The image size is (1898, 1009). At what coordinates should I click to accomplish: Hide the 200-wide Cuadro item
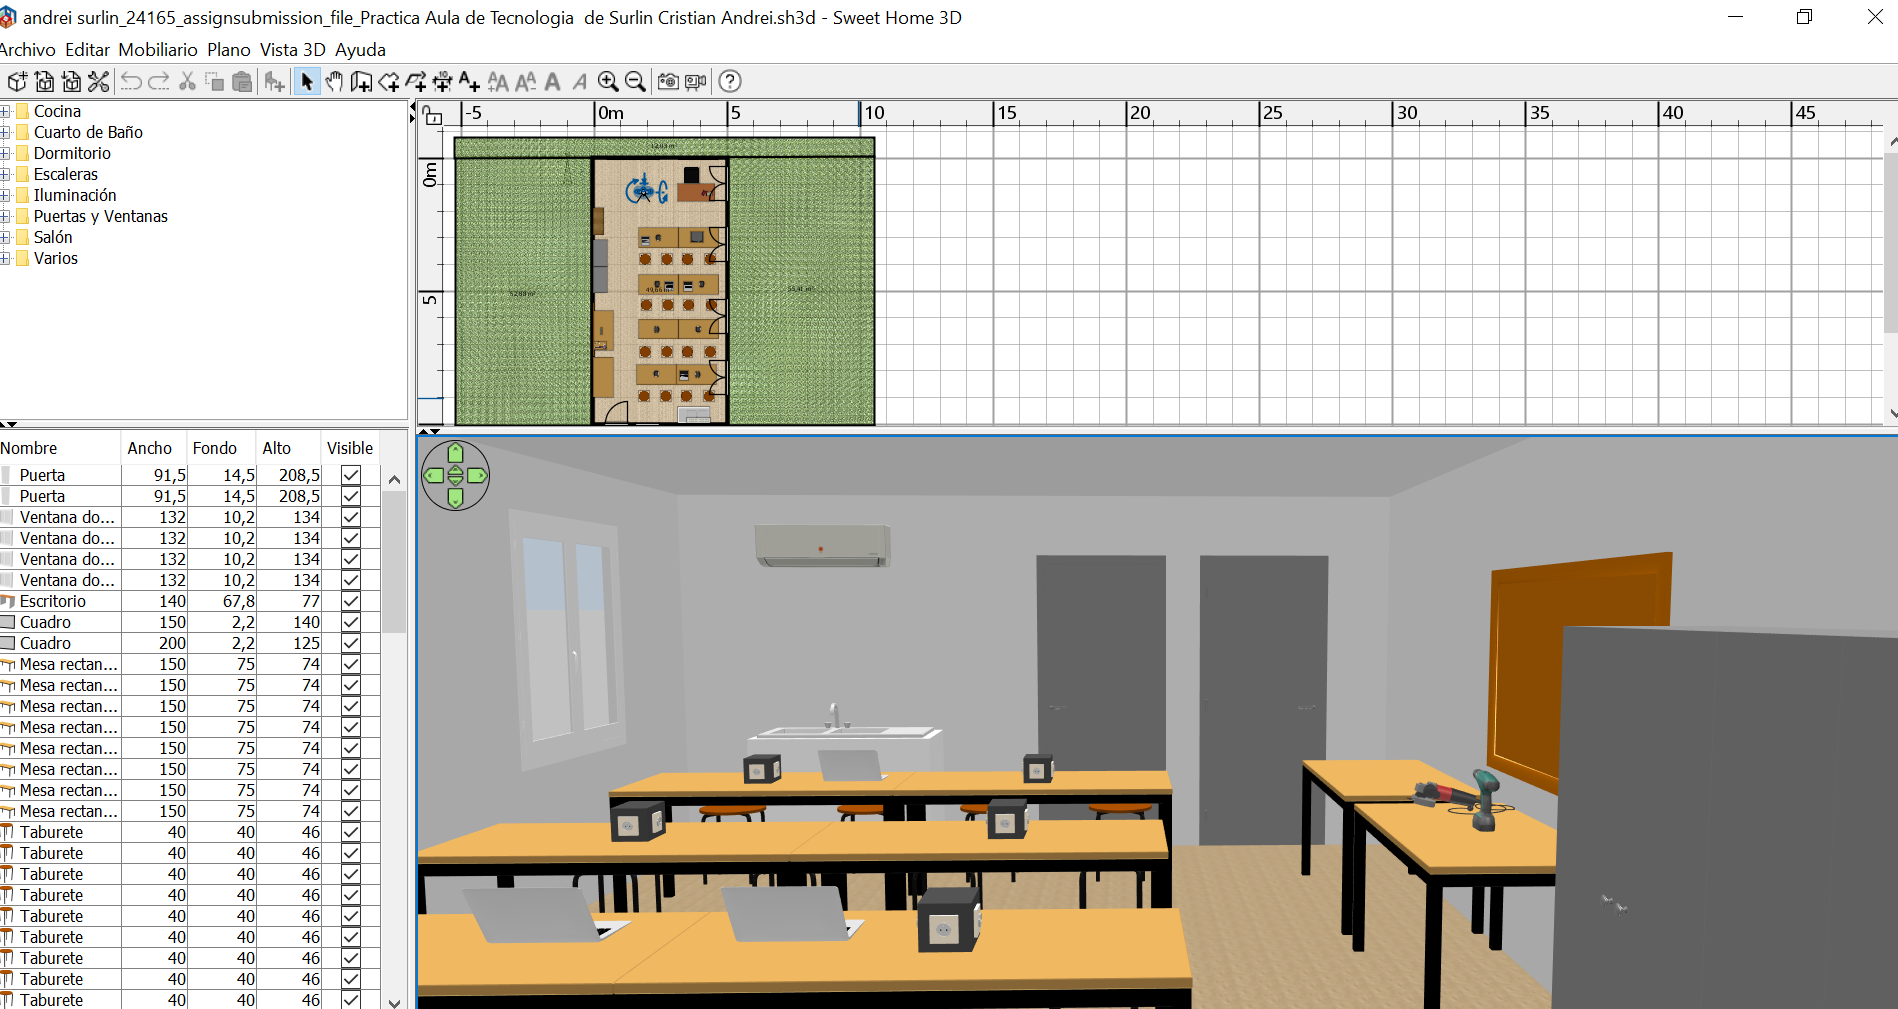tap(351, 643)
